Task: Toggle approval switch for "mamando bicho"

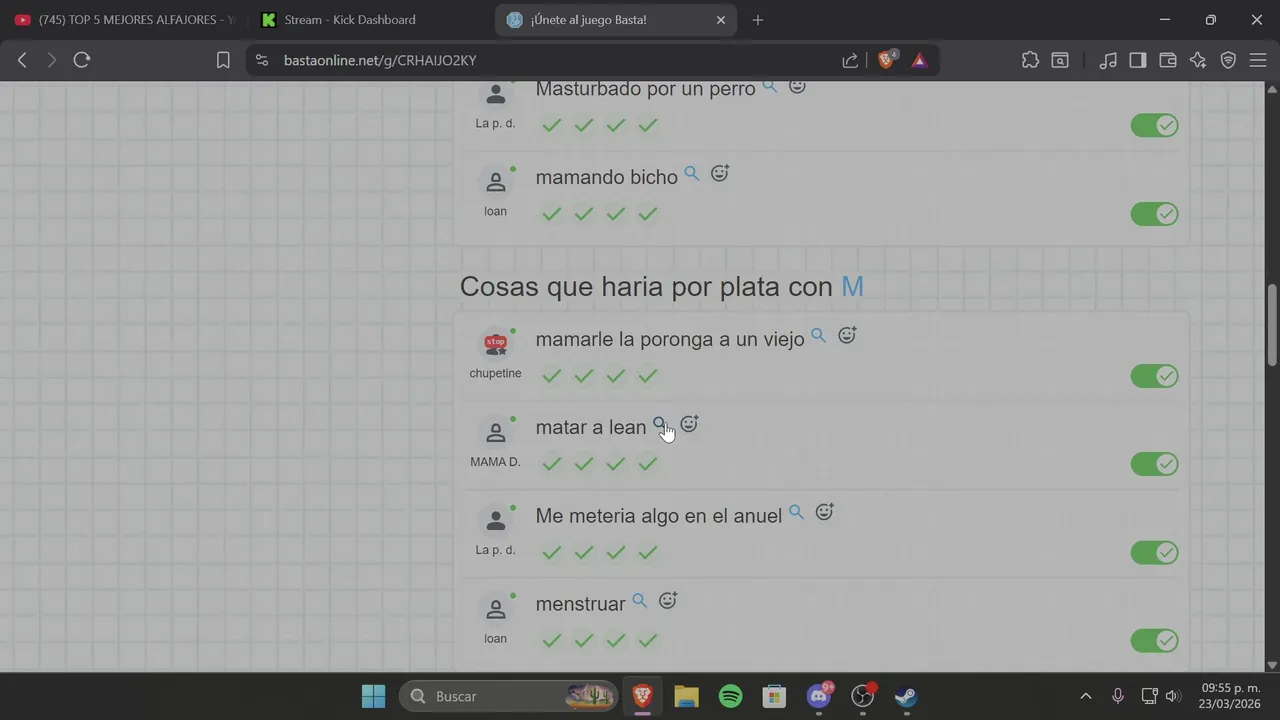Action: tap(1154, 214)
